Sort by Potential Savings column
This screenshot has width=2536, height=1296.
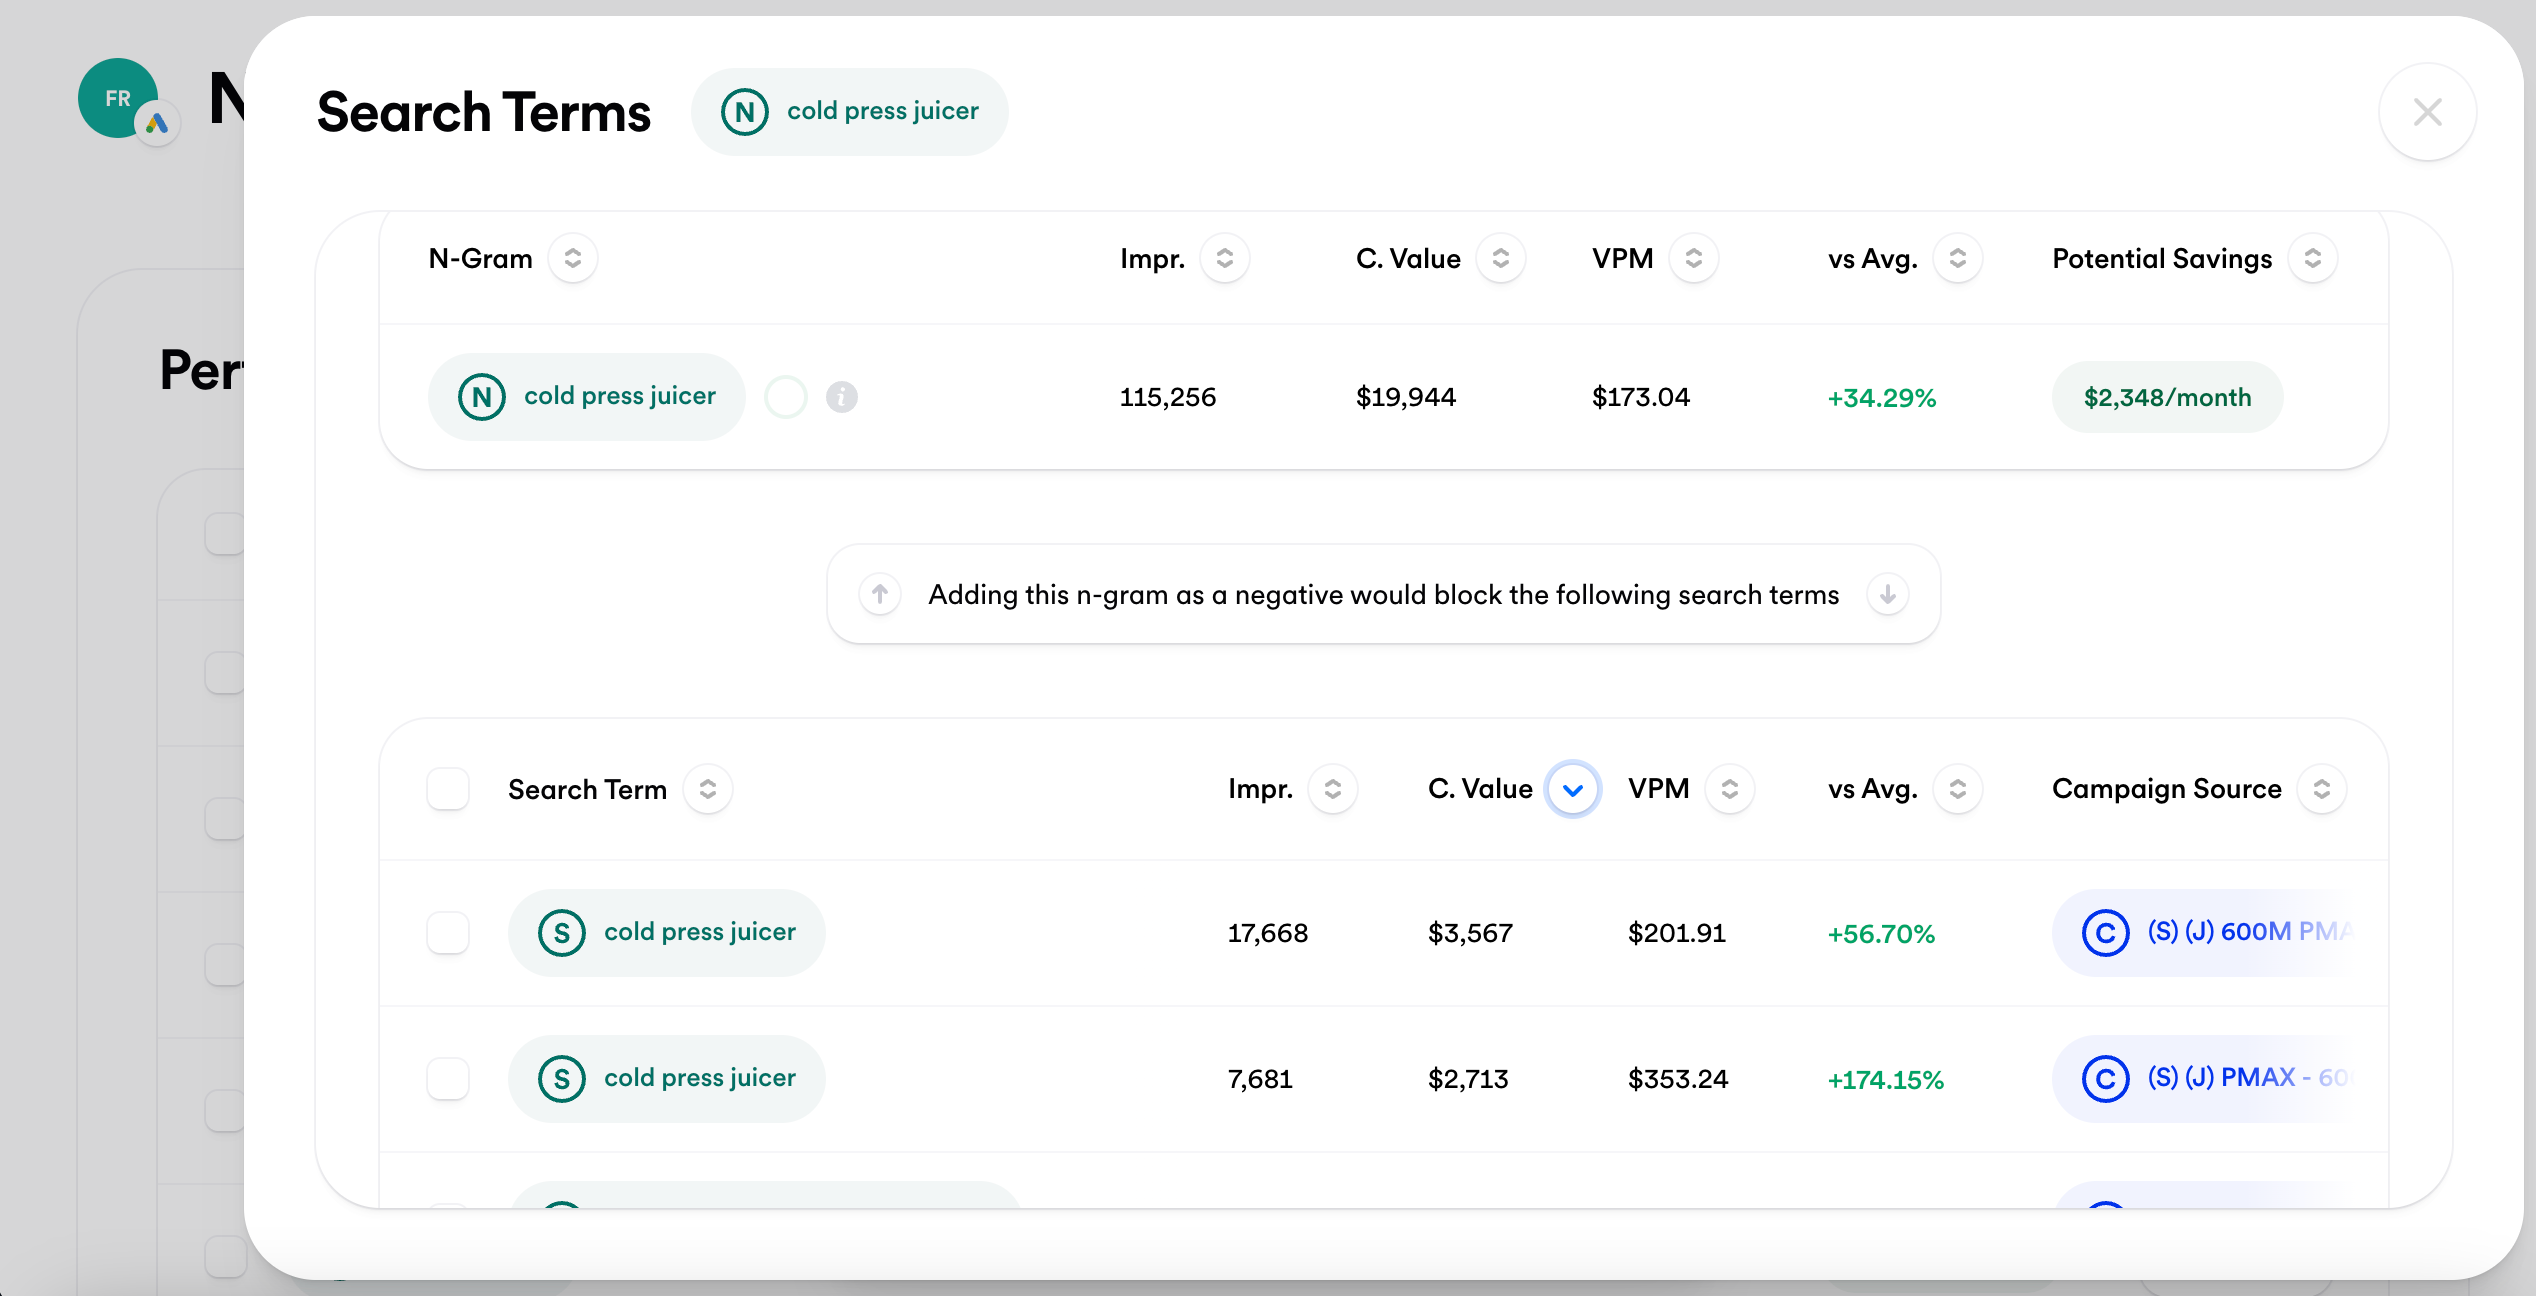(x=2312, y=259)
